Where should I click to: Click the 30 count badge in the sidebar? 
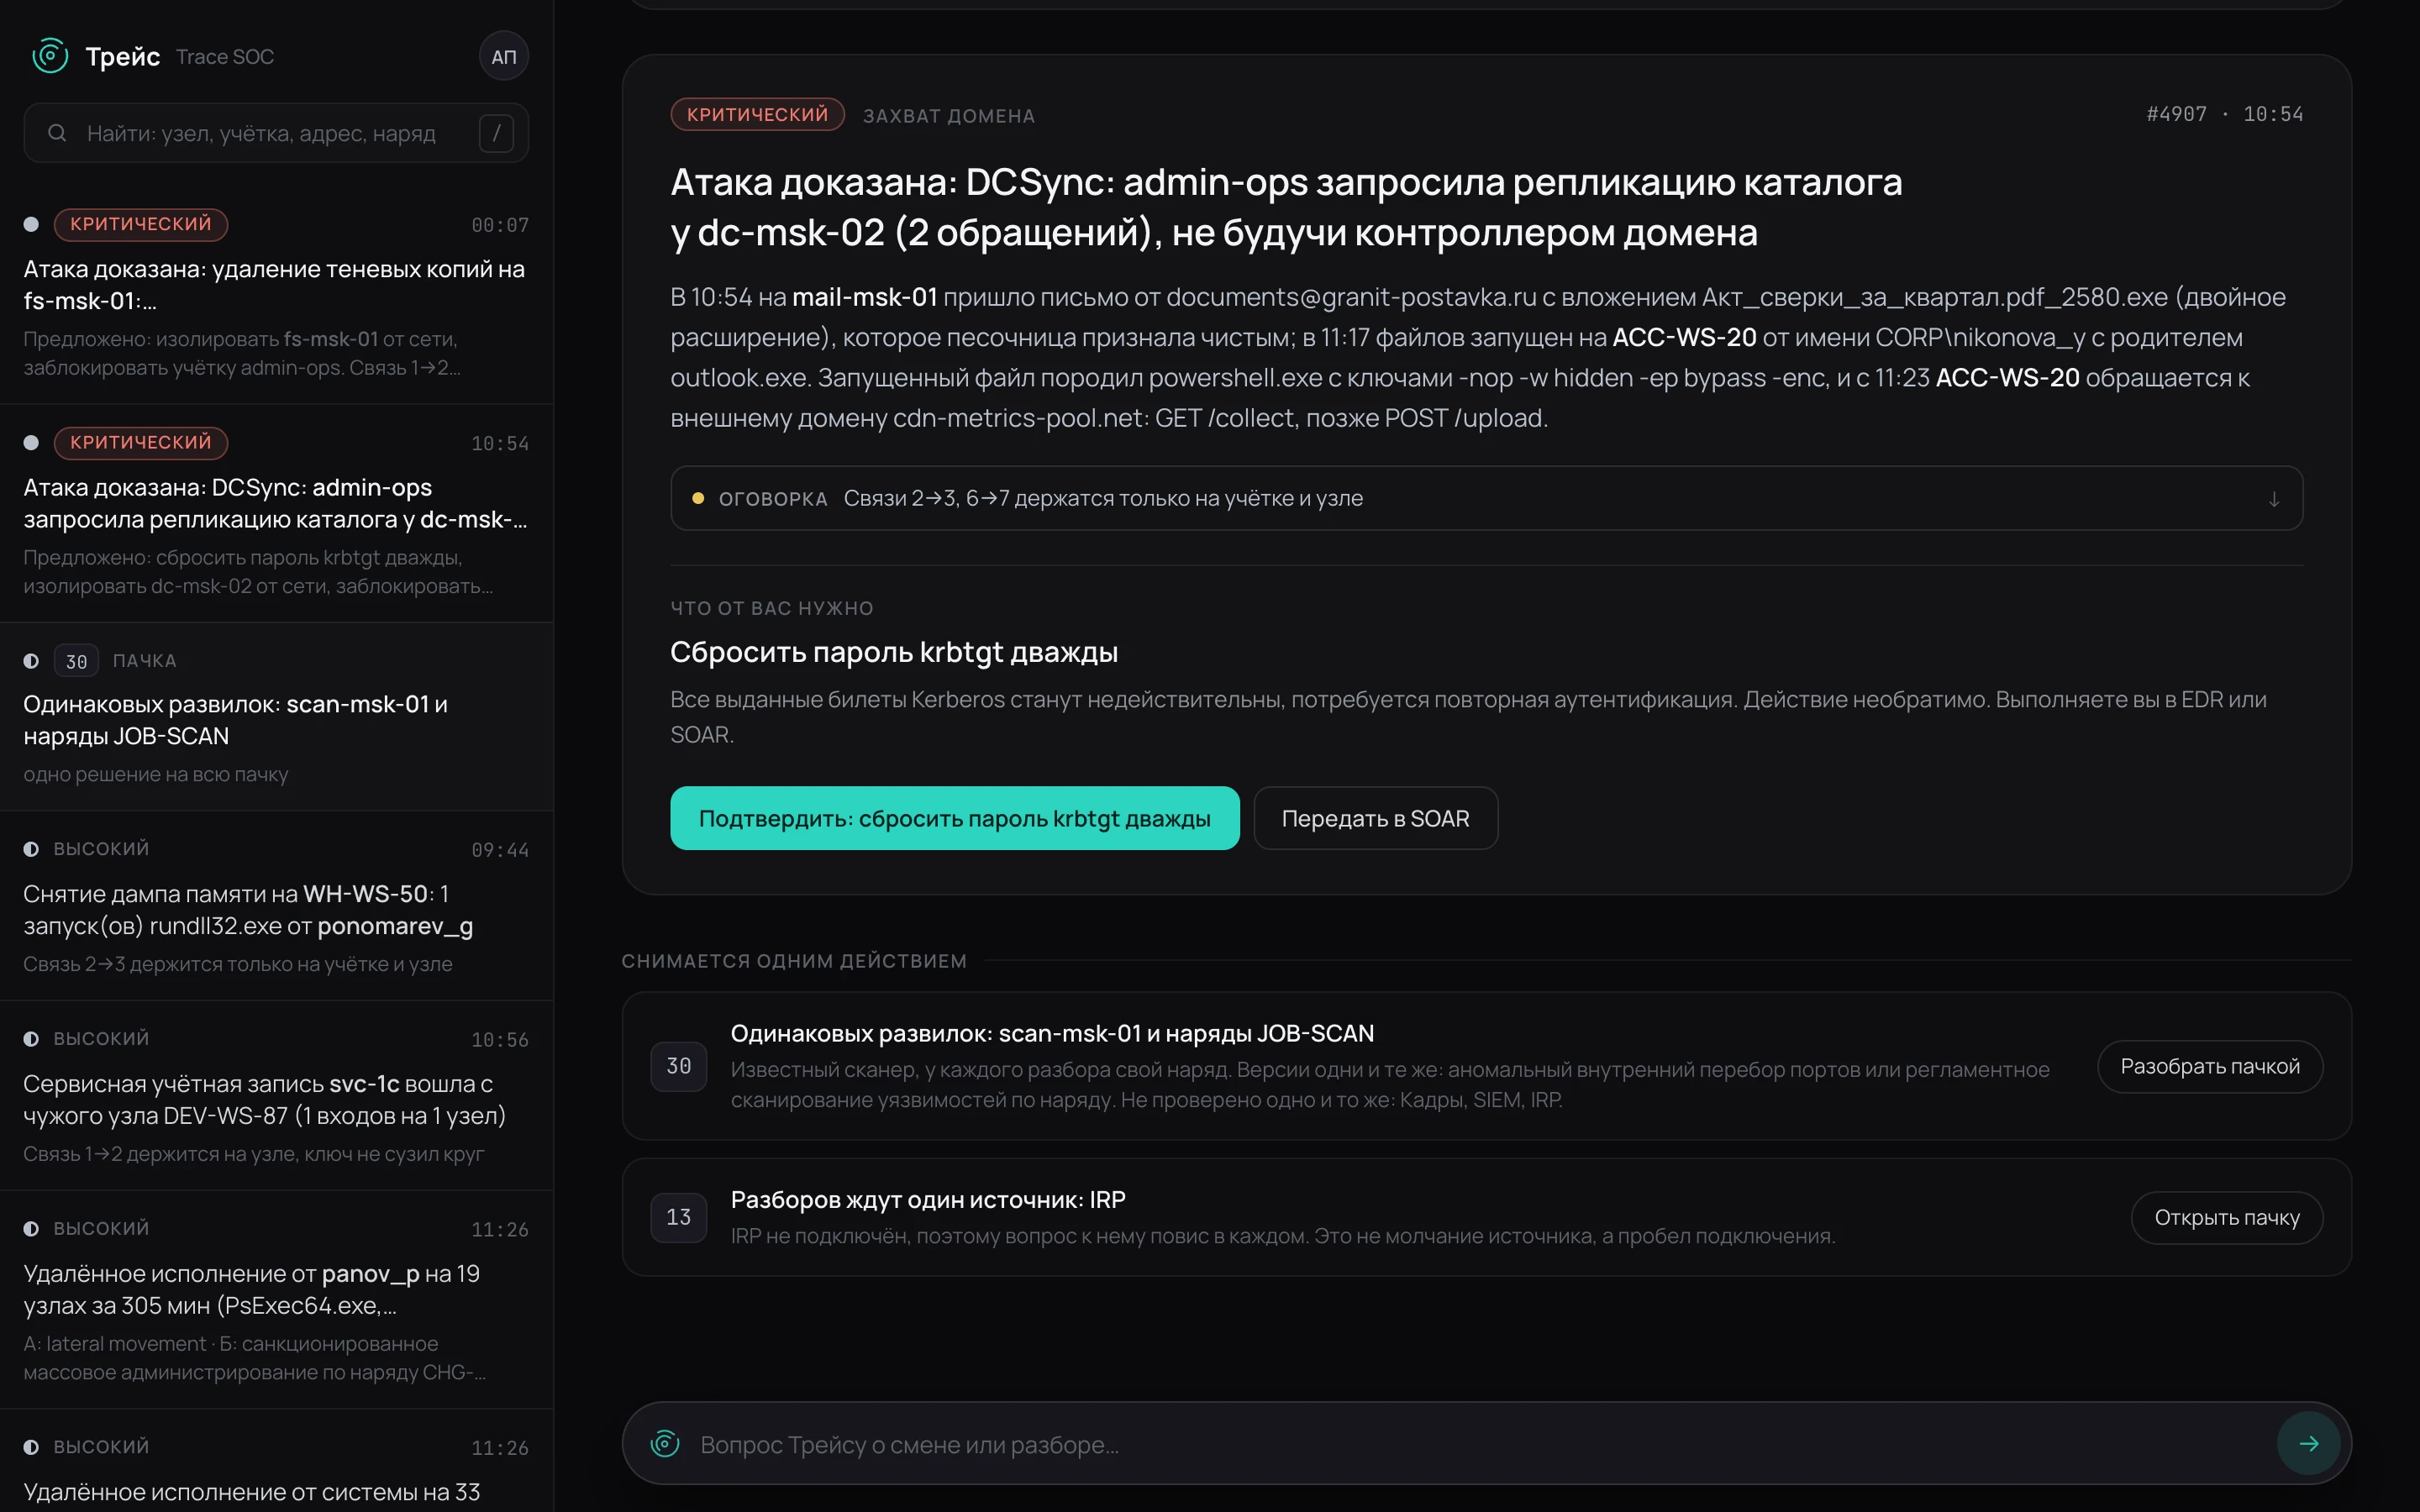pos(76,661)
